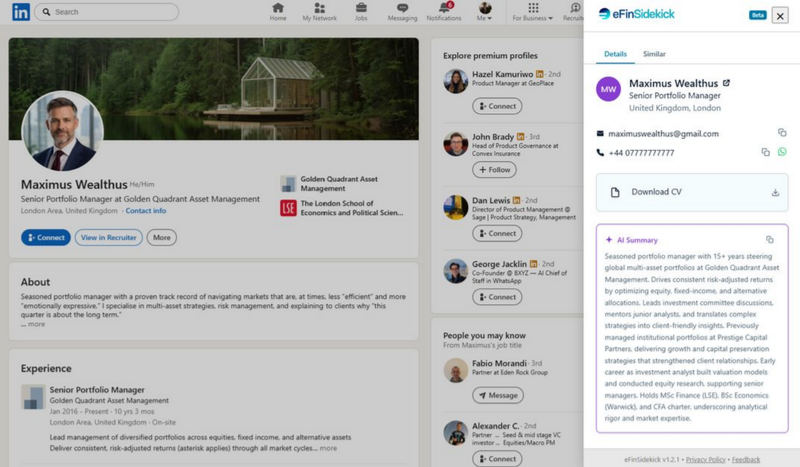Switch to the Similar tab
The height and width of the screenshot is (467, 800).
click(x=654, y=54)
